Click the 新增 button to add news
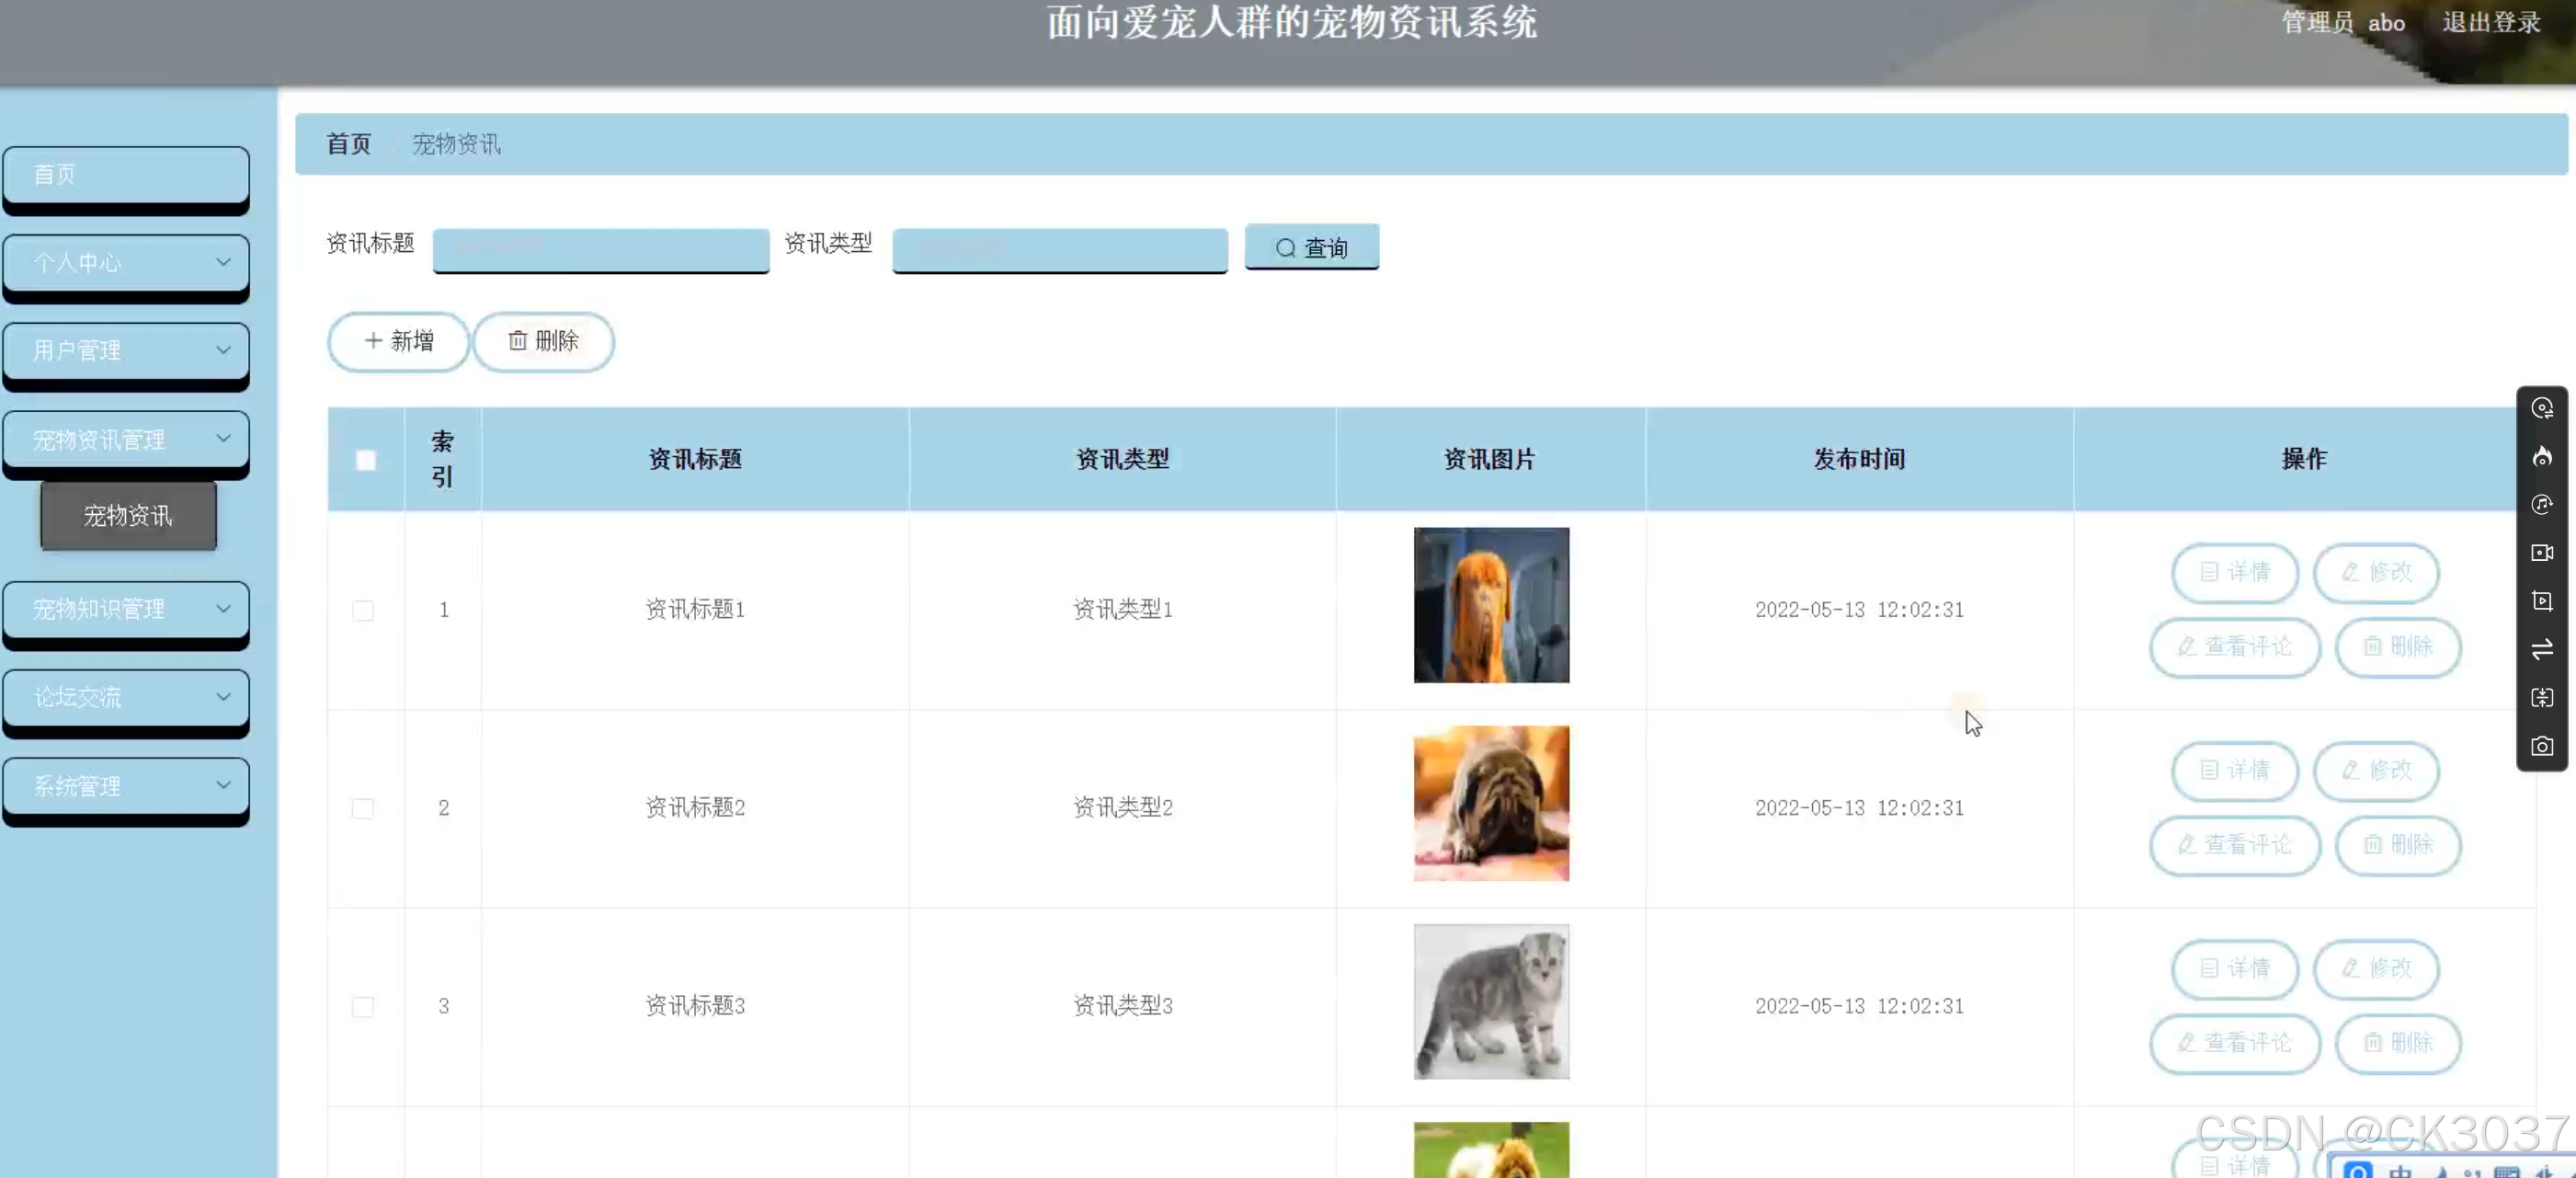 pyautogui.click(x=398, y=341)
